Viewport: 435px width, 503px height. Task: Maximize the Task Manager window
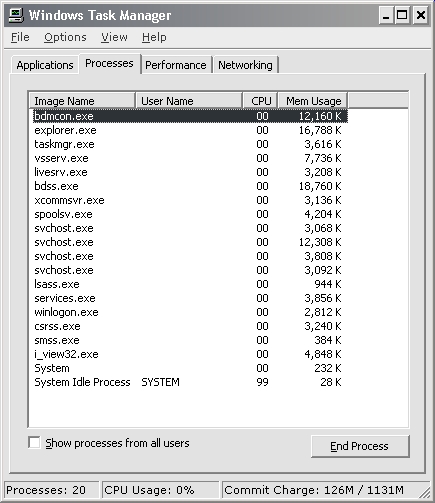402,15
